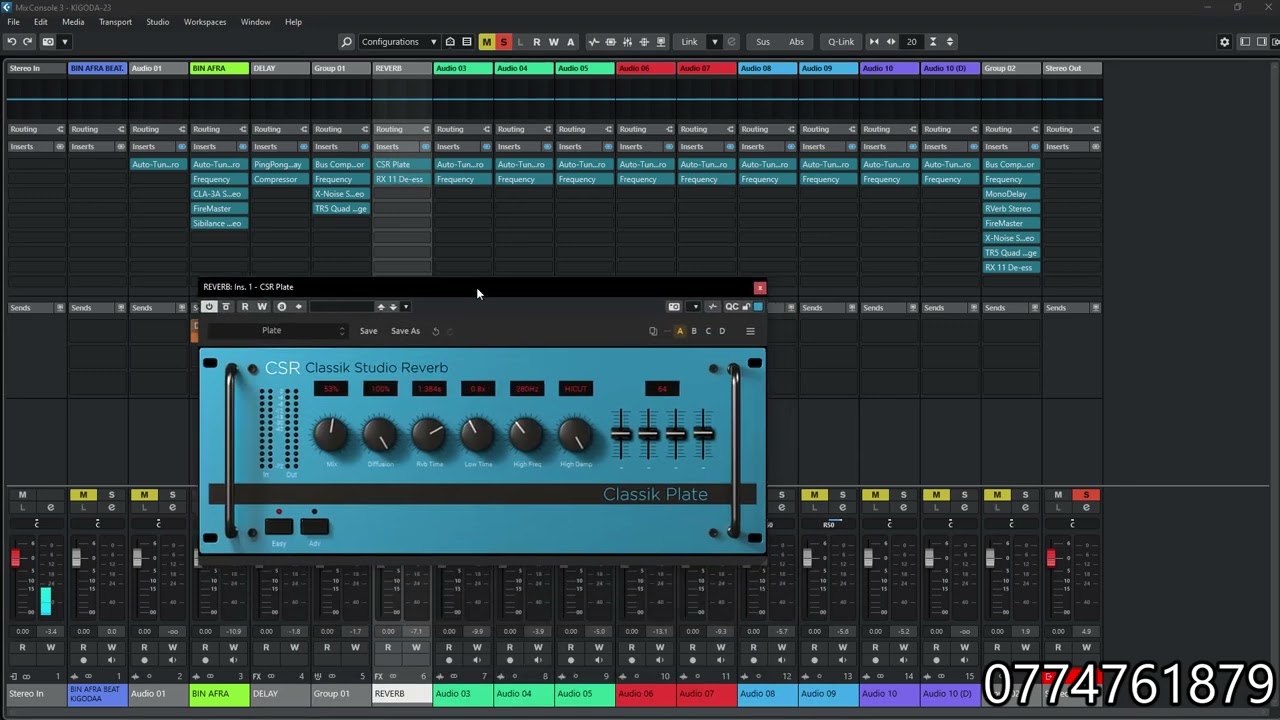1280x720 pixels.
Task: Click the HICUT value display
Action: point(576,389)
